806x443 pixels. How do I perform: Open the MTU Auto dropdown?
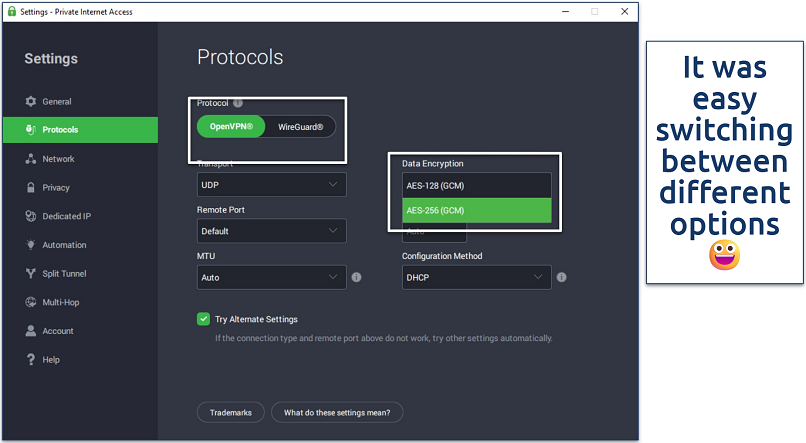pyautogui.click(x=271, y=278)
